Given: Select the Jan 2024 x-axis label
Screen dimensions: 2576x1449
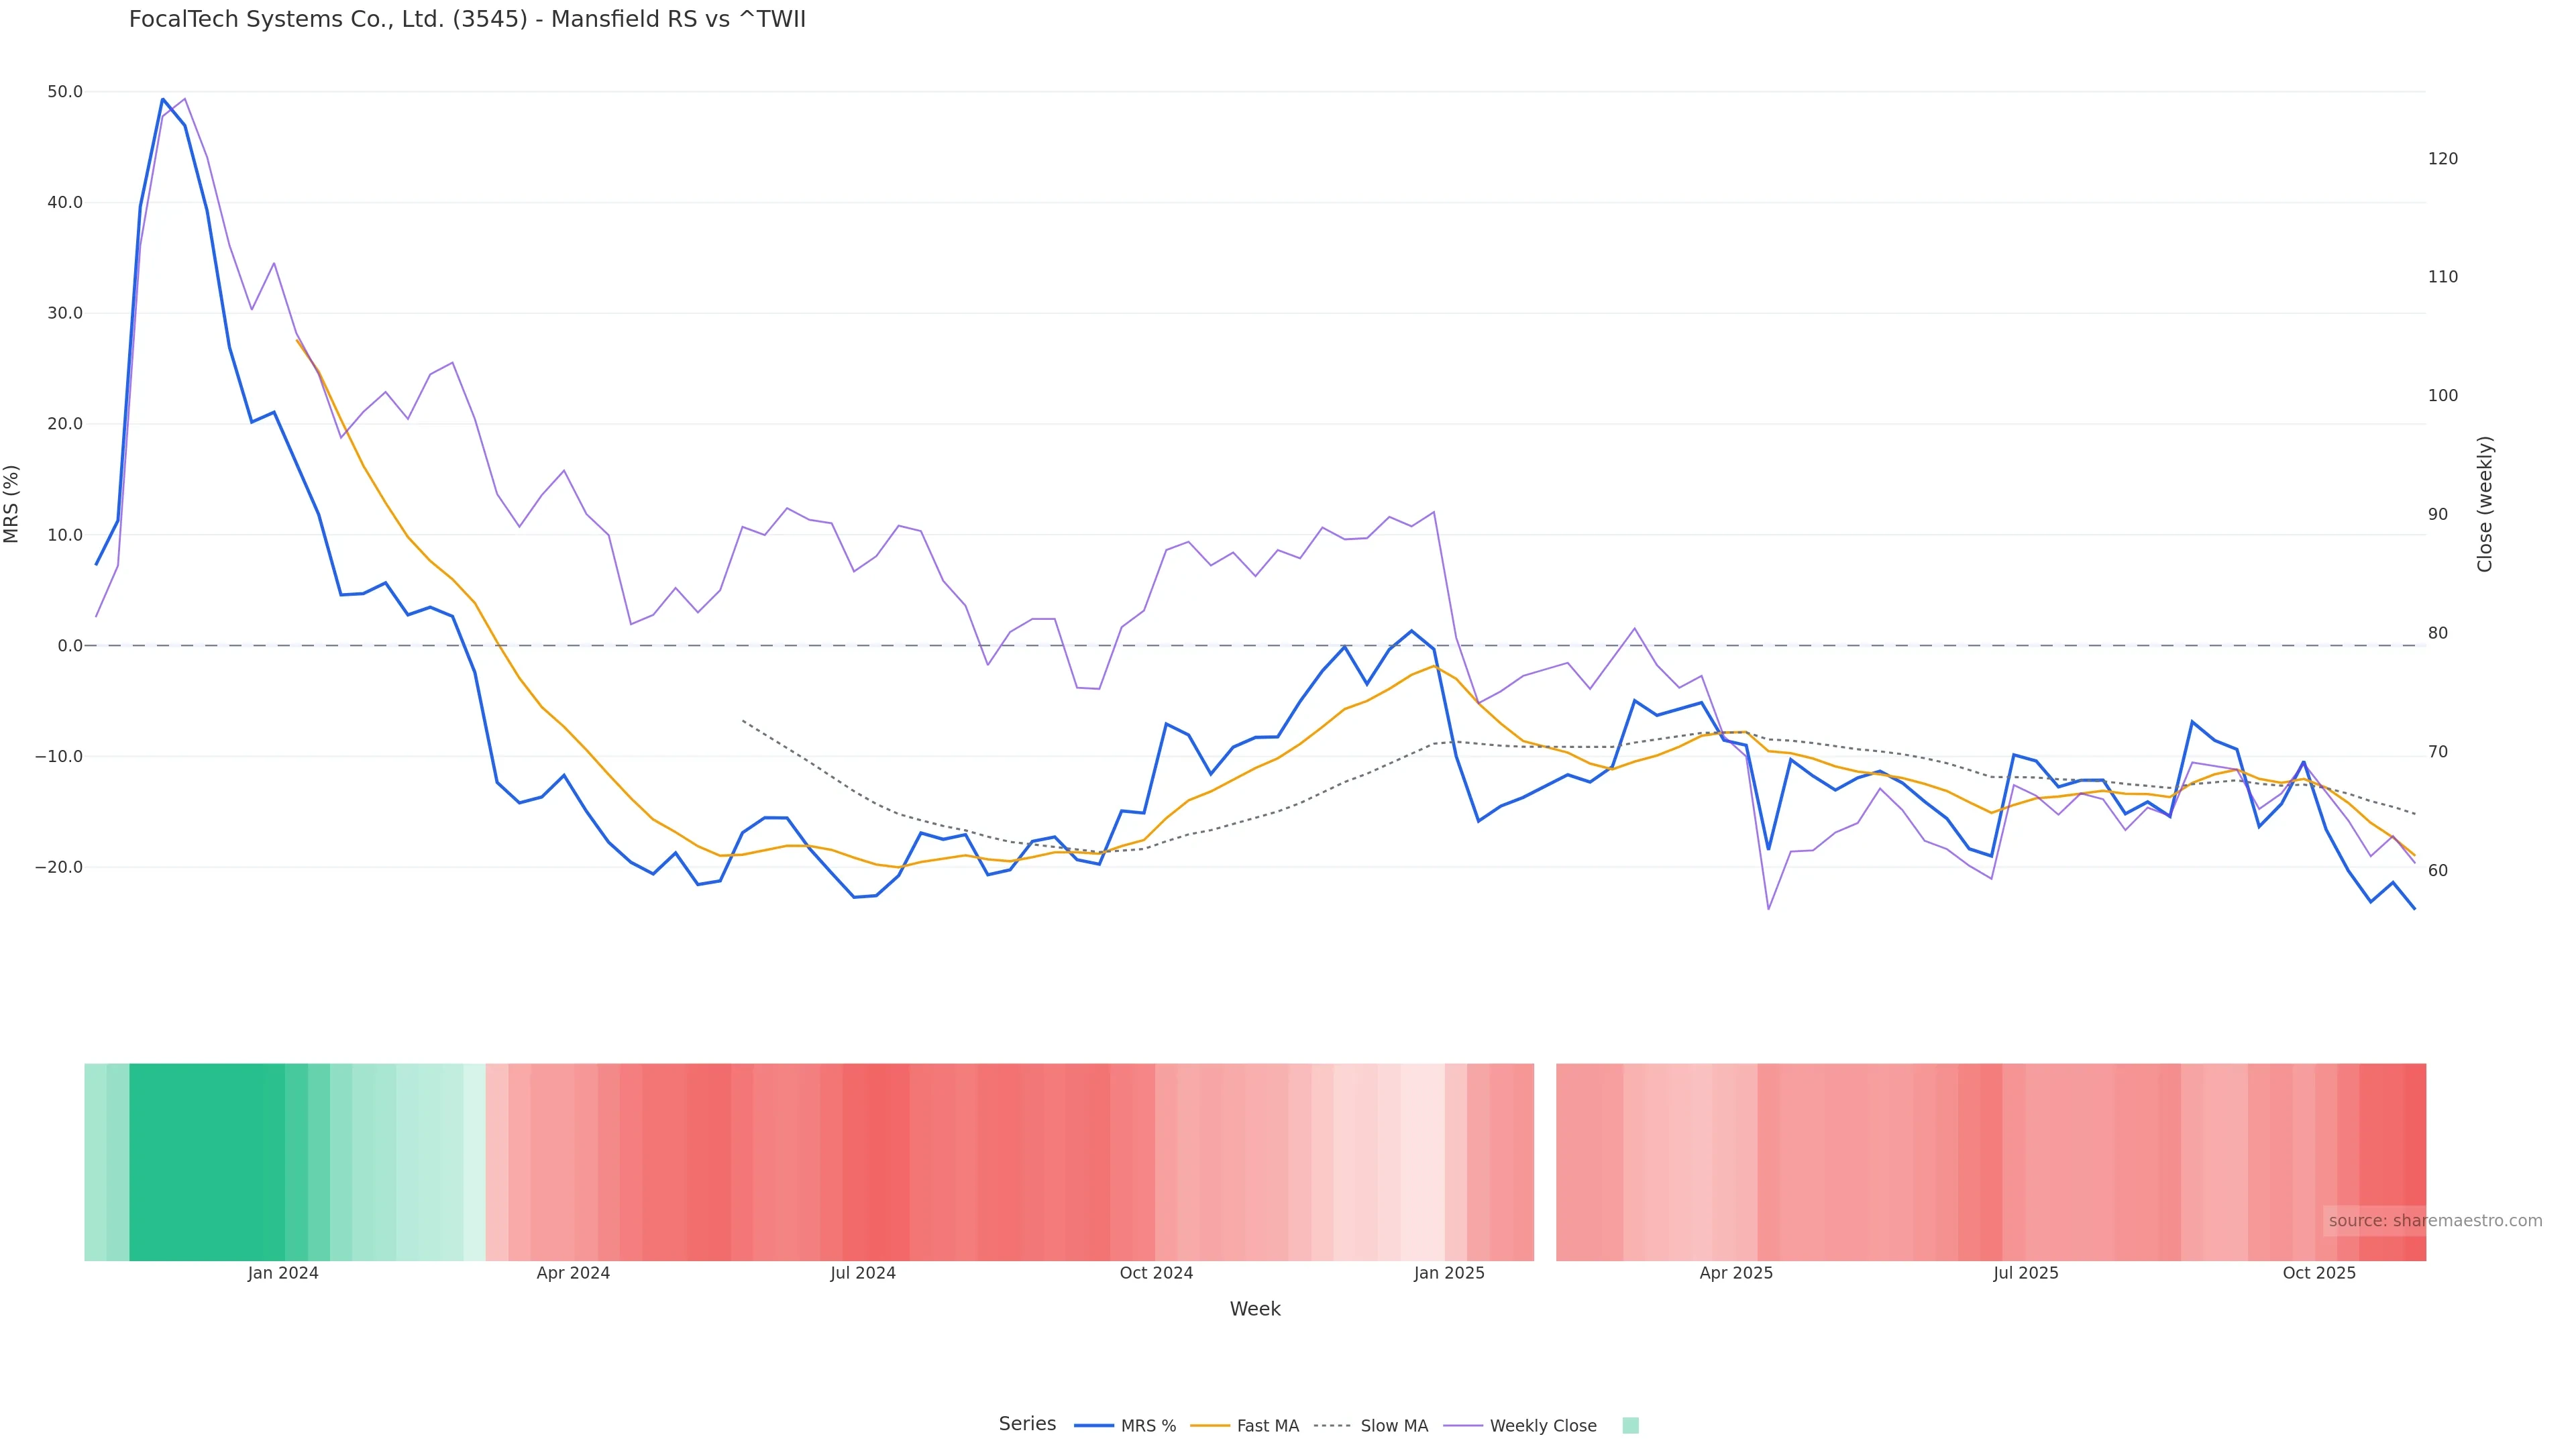Looking at the screenshot, I should (283, 1274).
